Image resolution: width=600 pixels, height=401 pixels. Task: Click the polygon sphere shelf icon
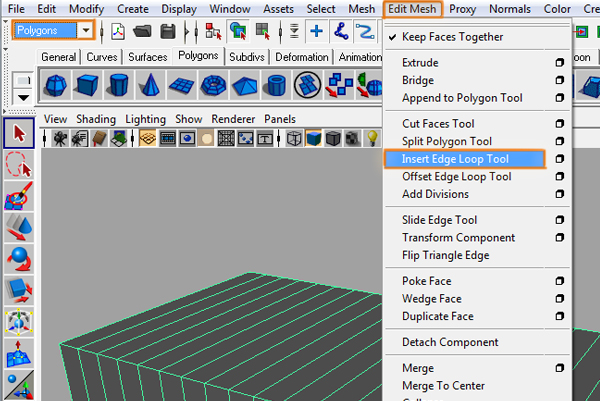tap(56, 86)
